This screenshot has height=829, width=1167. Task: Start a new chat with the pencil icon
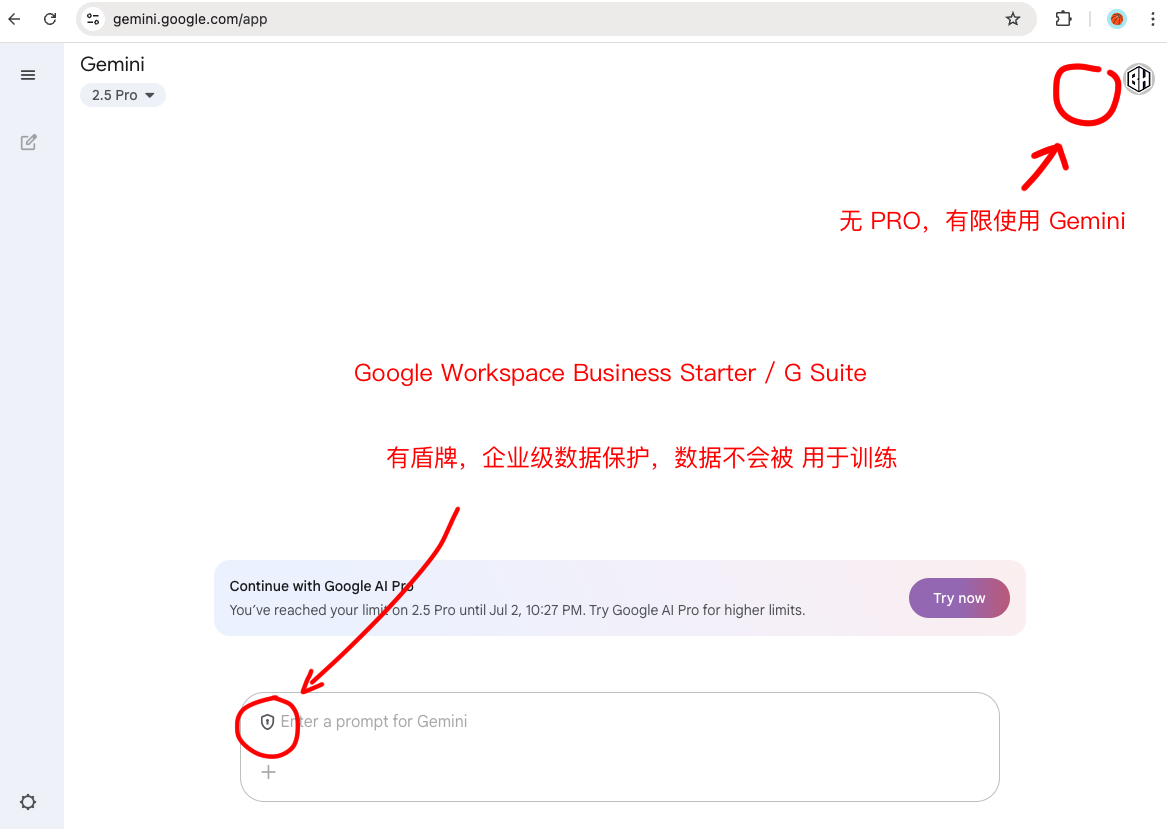[x=28, y=142]
